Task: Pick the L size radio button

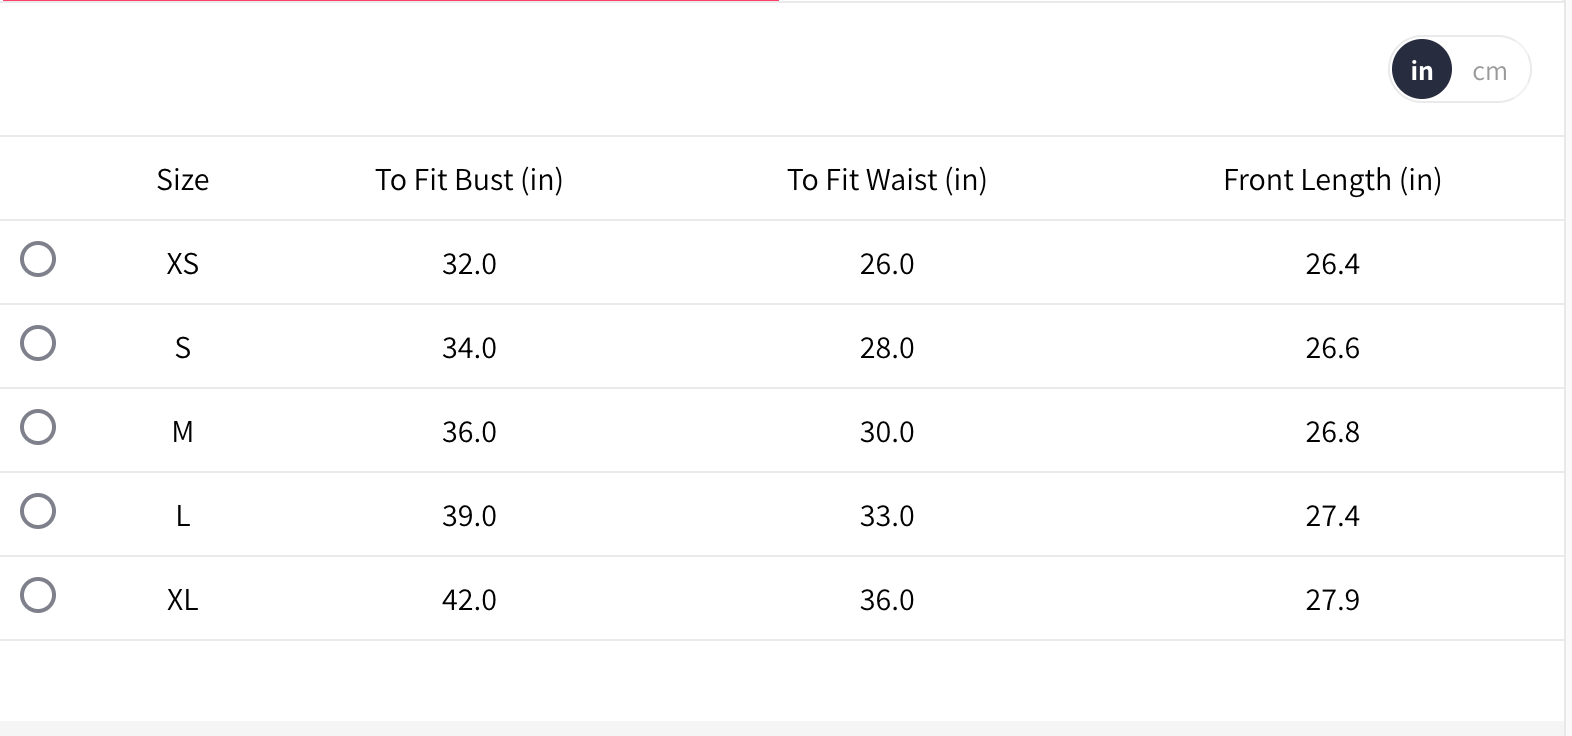Action: 38,511
